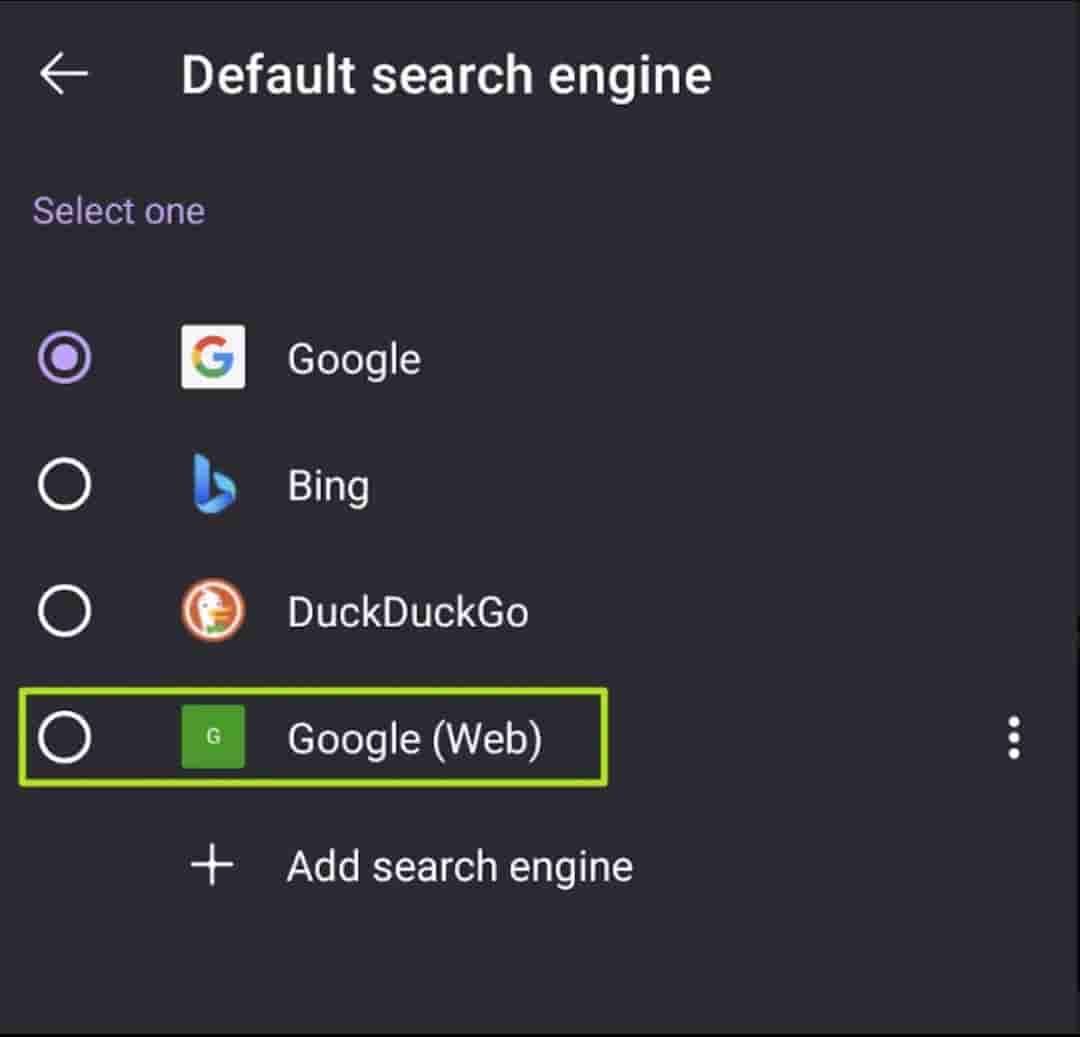Click the DuckDuckGo text label
This screenshot has height=1037, width=1080.
[x=408, y=612]
